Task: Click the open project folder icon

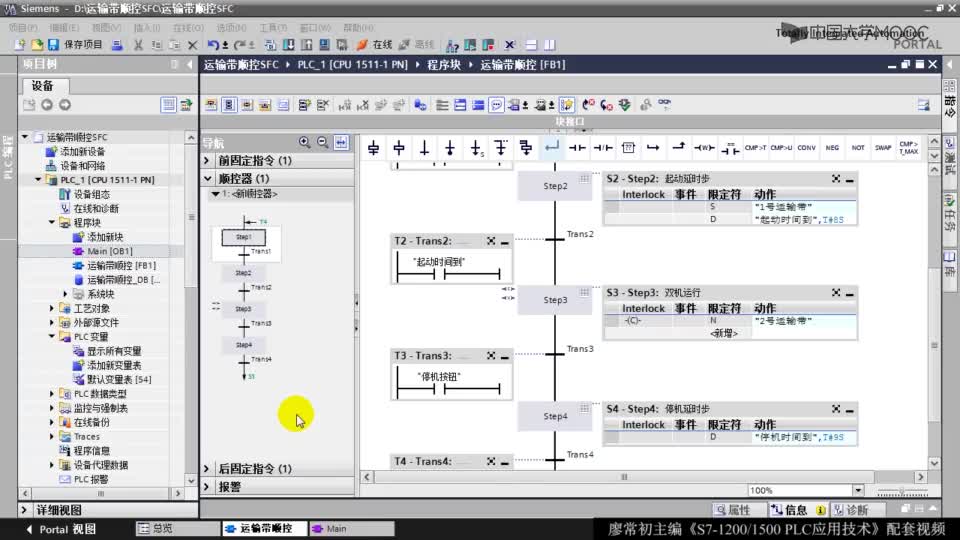Action: point(37,45)
